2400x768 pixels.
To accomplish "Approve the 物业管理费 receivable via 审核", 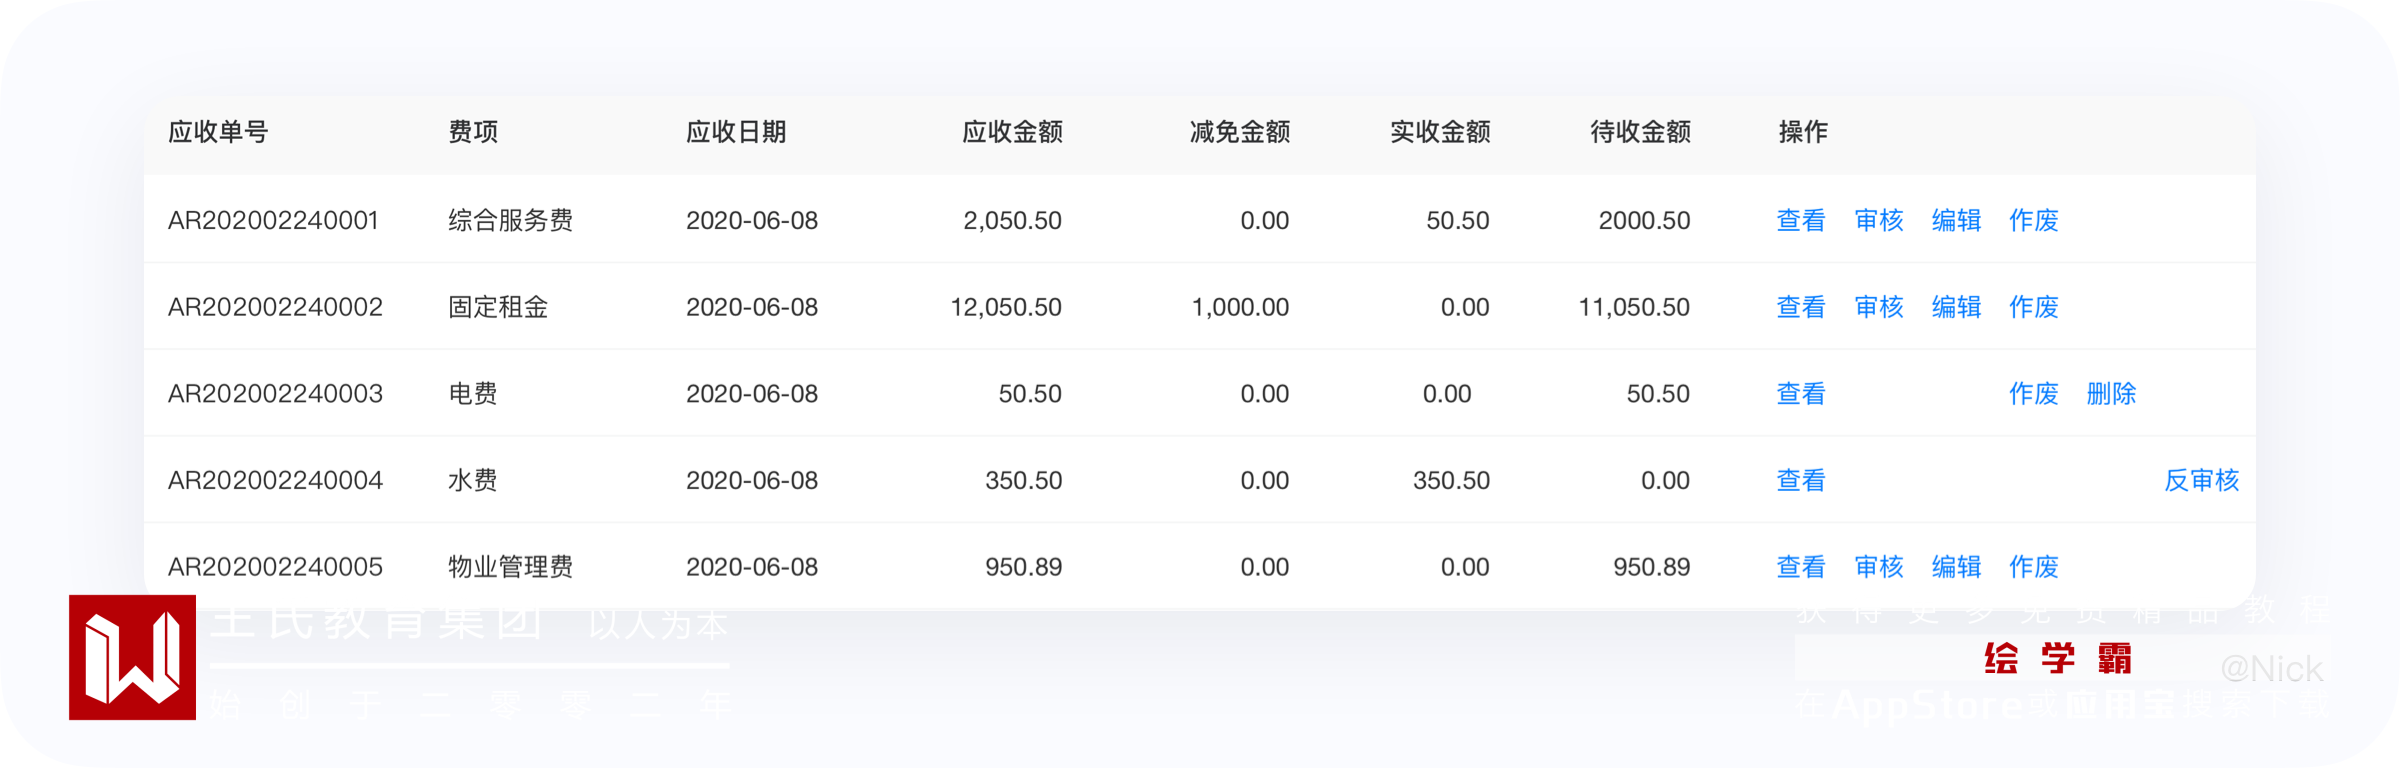I will pyautogui.click(x=1878, y=567).
